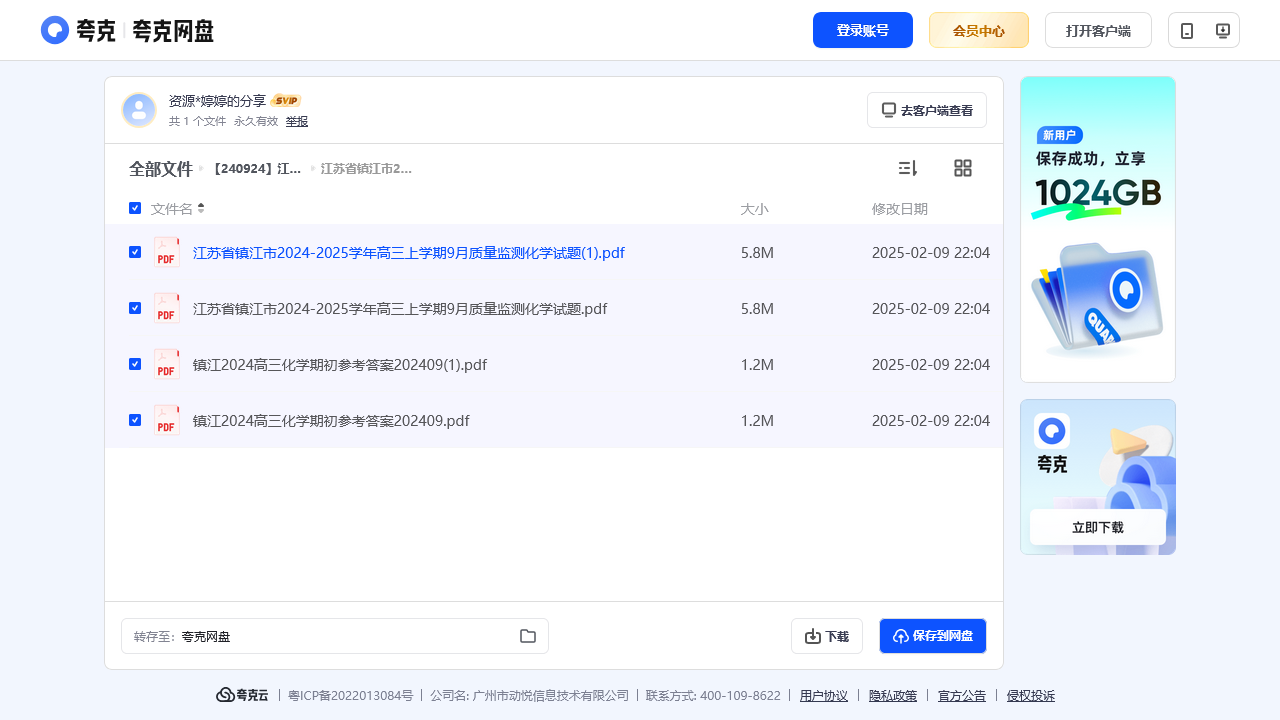
Task: Open file 江苏省镇江市2024-2025学年高三上学期9月质量监测化学试题.pdf
Action: (x=400, y=309)
